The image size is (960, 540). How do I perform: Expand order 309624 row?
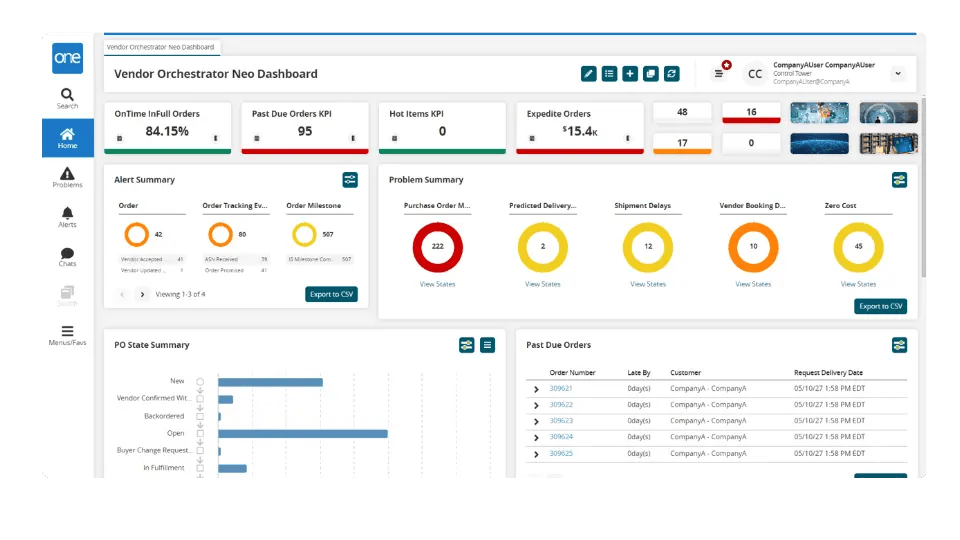click(x=536, y=437)
